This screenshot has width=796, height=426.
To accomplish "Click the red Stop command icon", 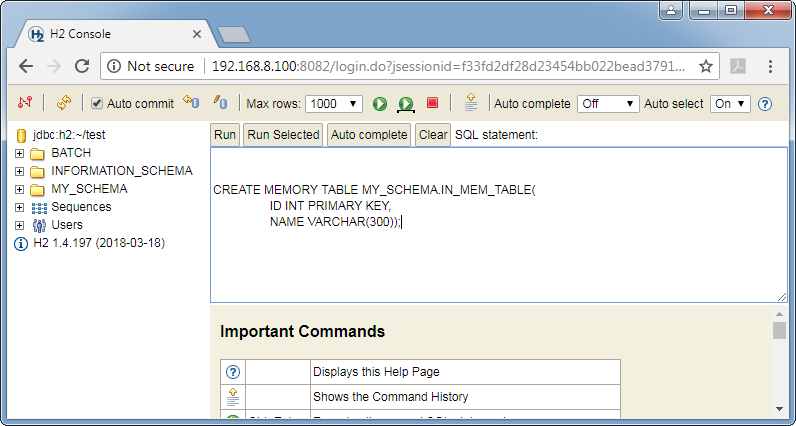I will point(432,103).
